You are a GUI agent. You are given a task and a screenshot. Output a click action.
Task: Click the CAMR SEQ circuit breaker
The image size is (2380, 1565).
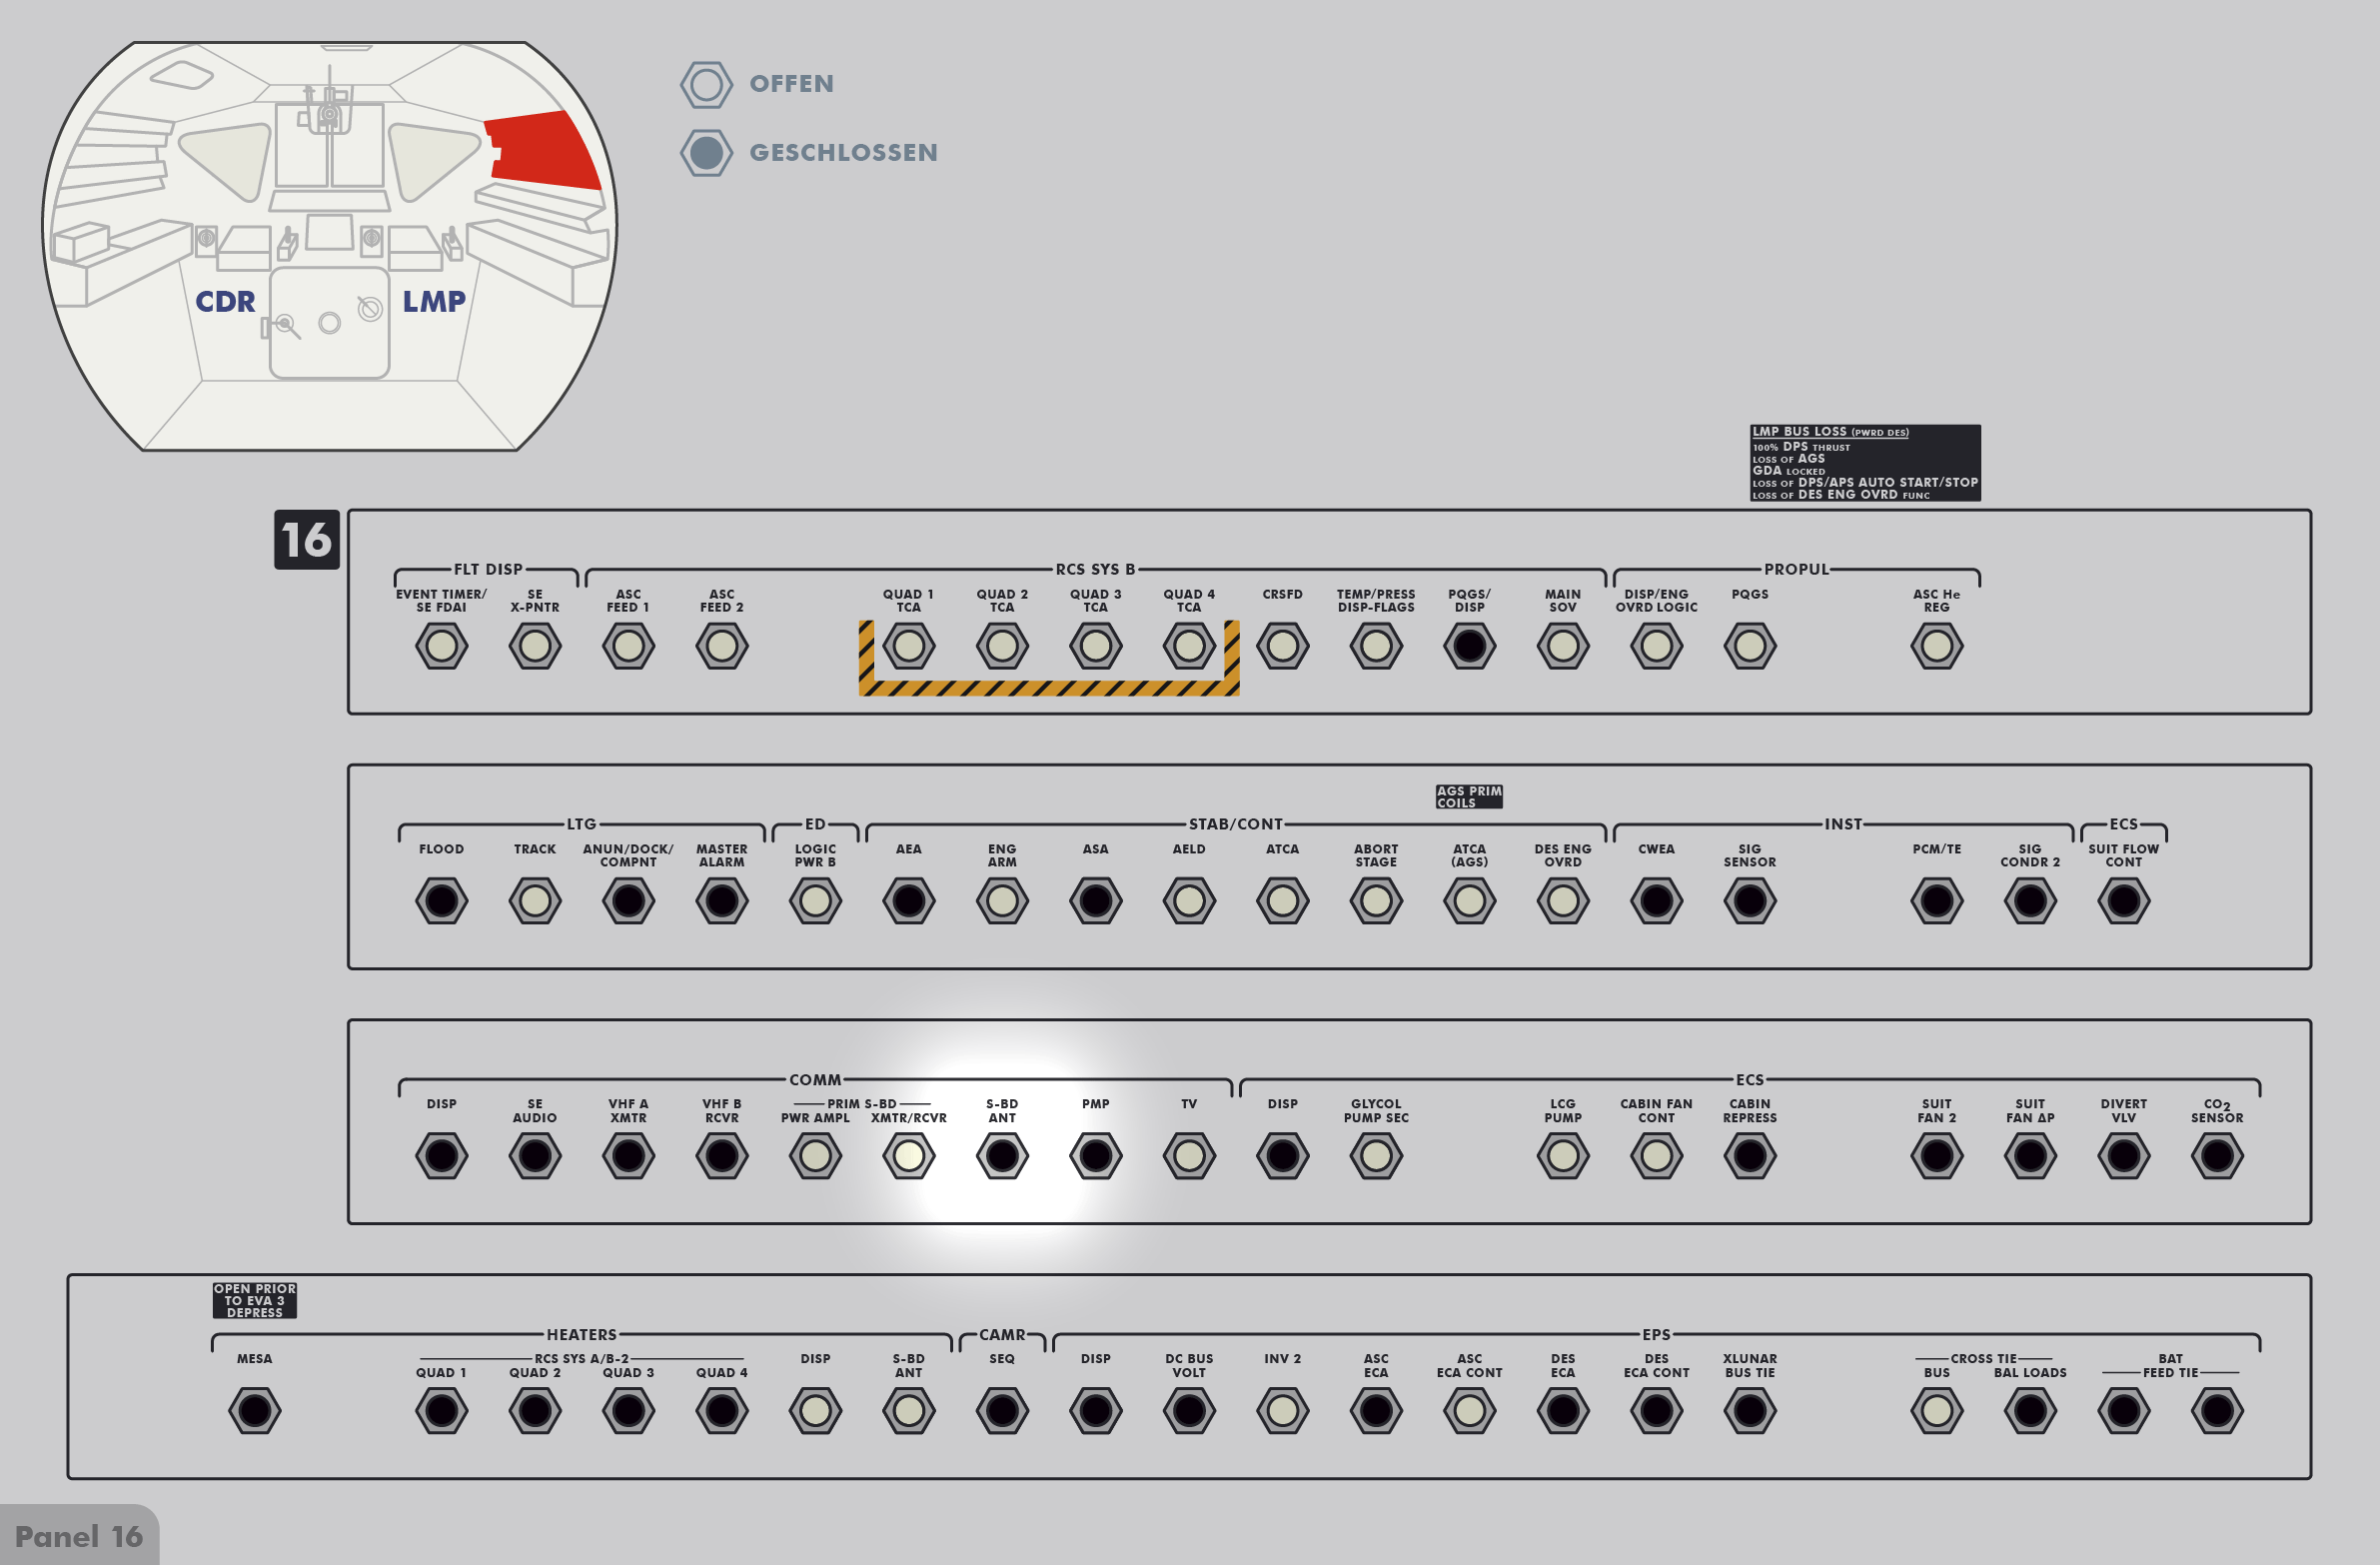(1002, 1411)
